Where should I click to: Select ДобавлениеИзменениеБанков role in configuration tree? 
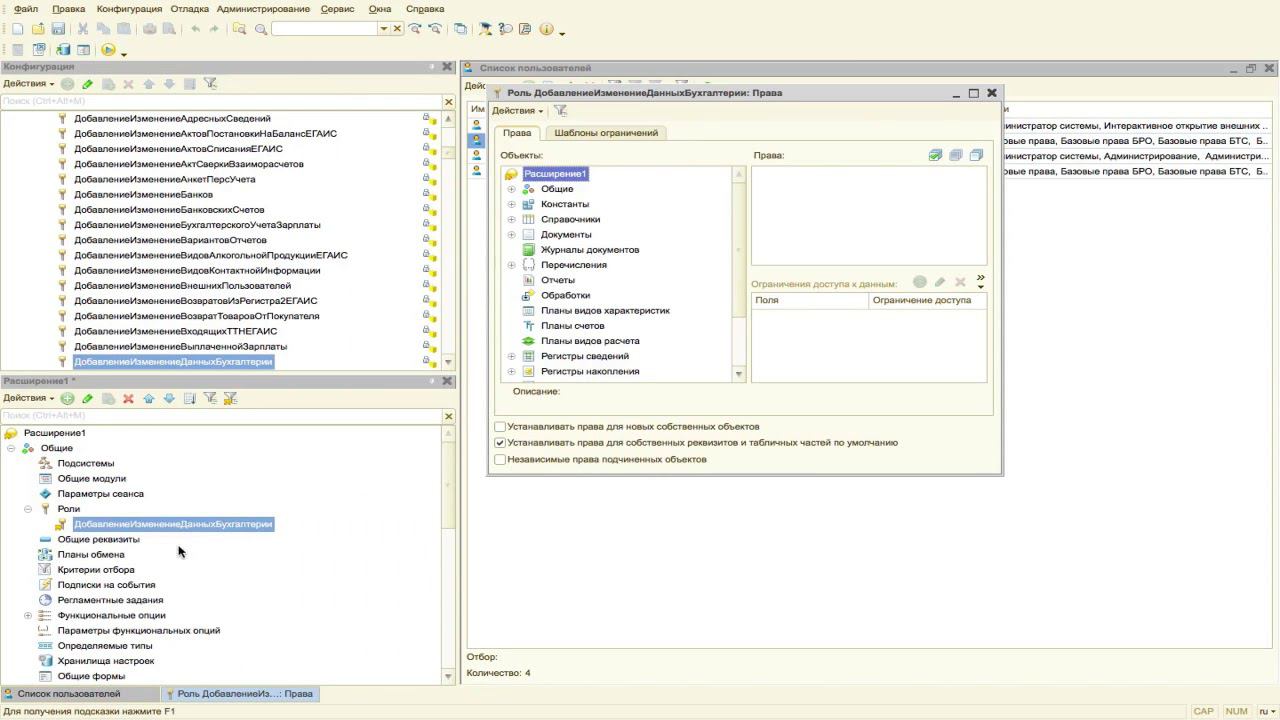(x=143, y=195)
